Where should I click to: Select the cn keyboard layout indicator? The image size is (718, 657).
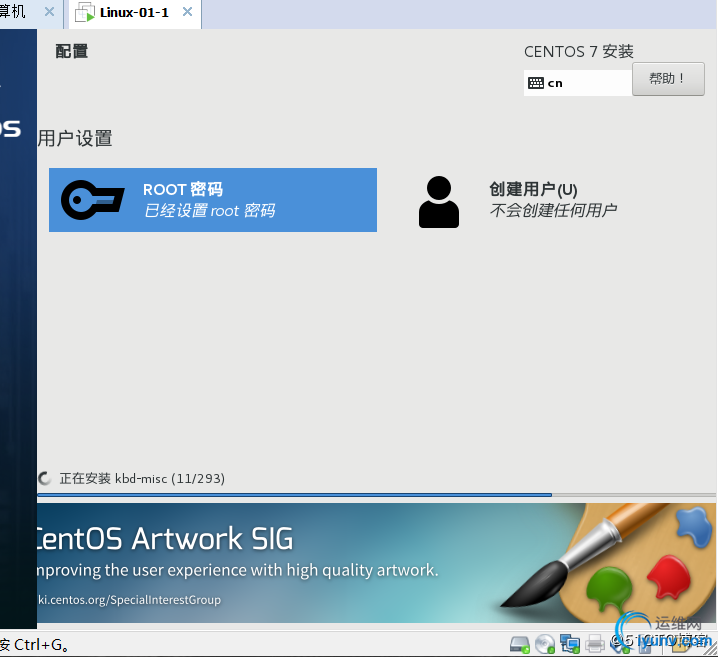[578, 83]
